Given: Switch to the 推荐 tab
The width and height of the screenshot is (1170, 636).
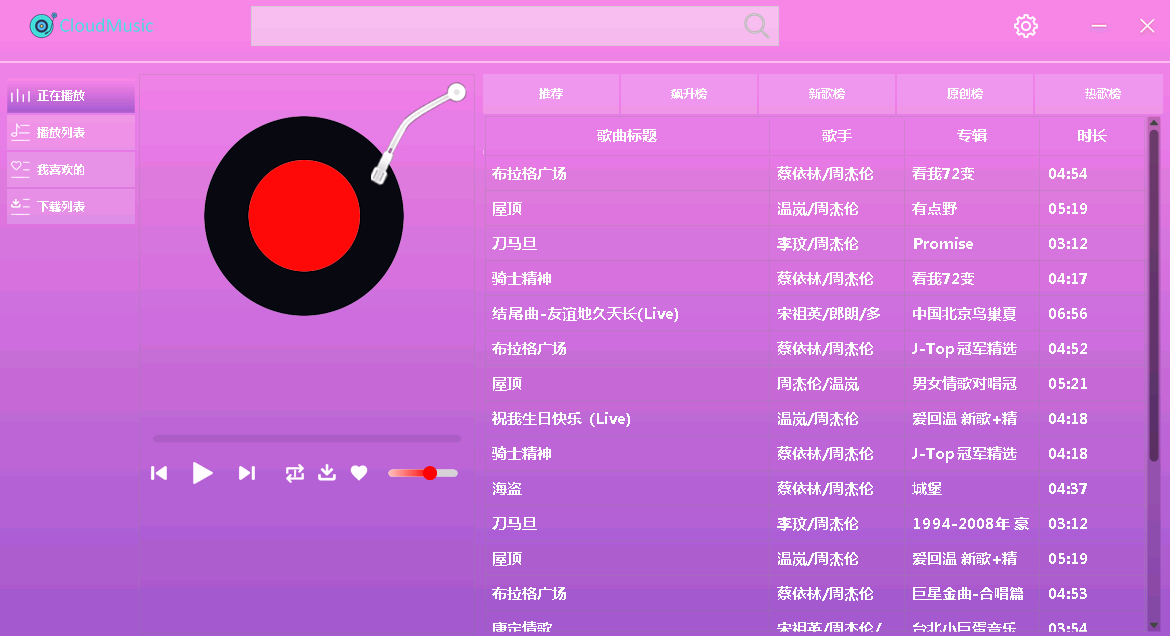Looking at the screenshot, I should tap(551, 94).
